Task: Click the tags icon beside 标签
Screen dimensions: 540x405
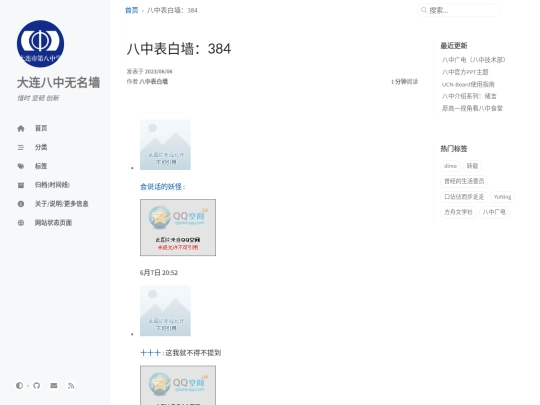Action: (x=21, y=166)
